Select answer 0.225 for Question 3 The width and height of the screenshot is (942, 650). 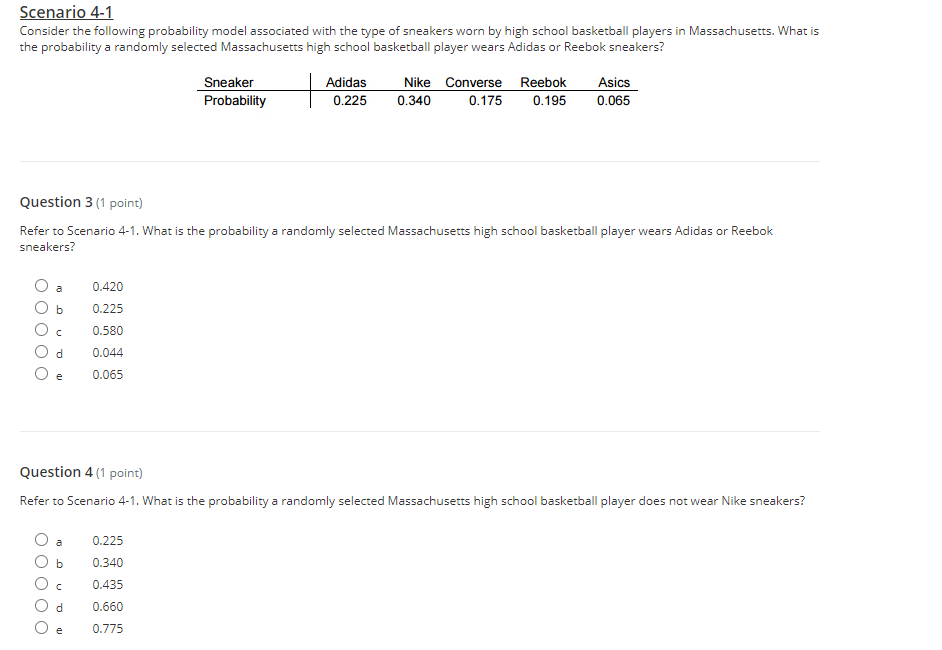[41, 307]
